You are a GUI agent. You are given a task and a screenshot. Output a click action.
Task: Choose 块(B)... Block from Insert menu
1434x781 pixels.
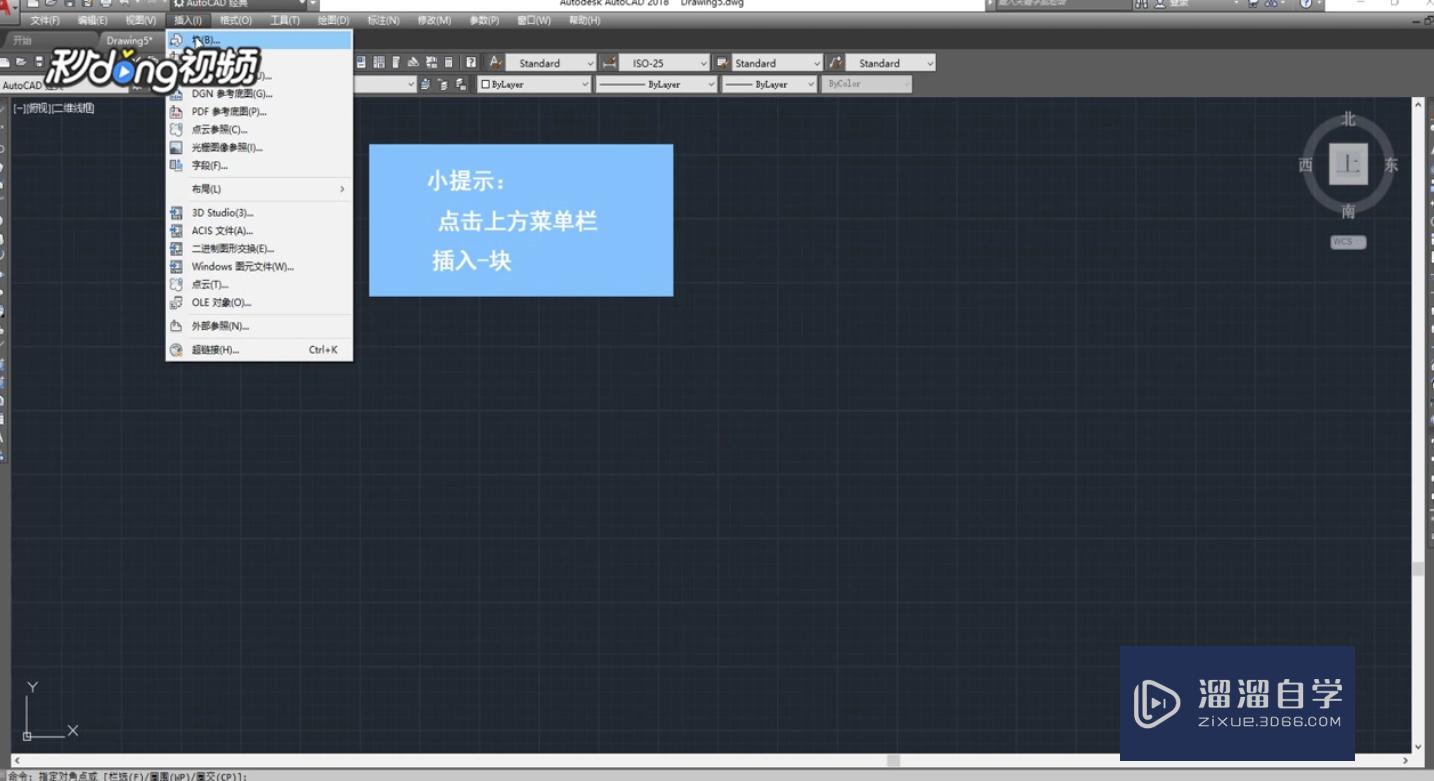pos(259,40)
